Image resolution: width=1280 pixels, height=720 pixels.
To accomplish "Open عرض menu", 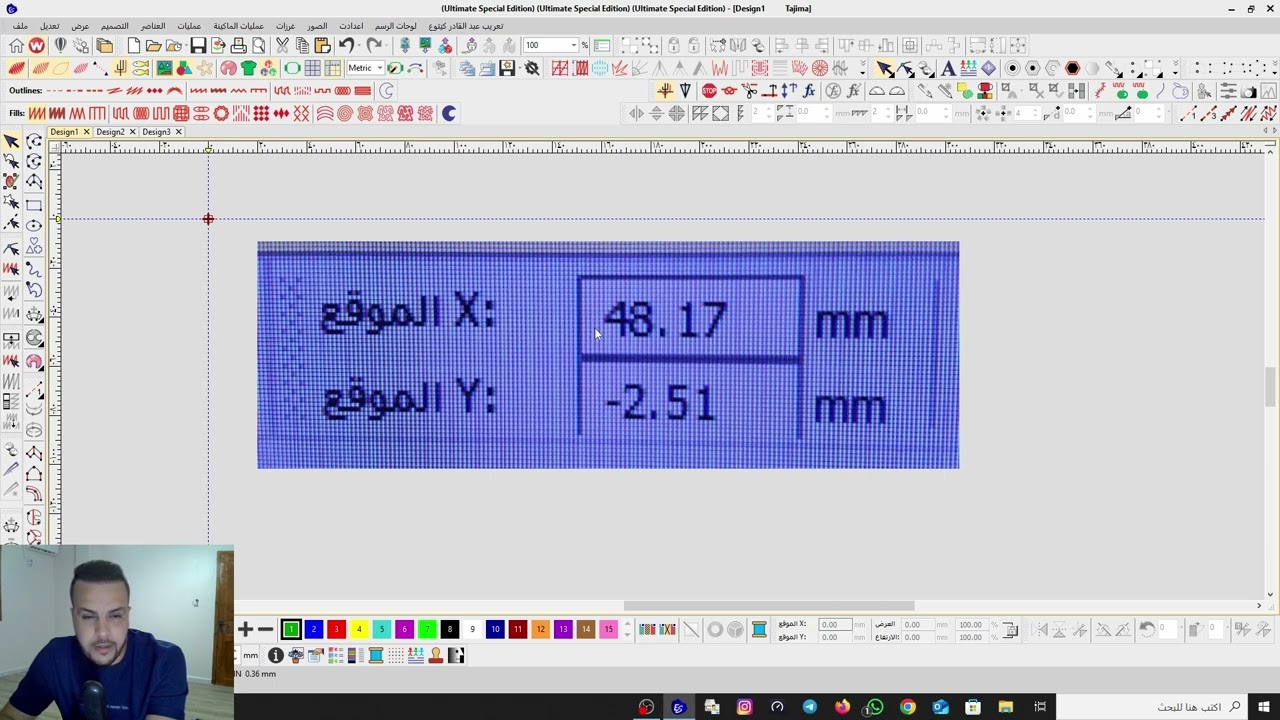I will [80, 25].
